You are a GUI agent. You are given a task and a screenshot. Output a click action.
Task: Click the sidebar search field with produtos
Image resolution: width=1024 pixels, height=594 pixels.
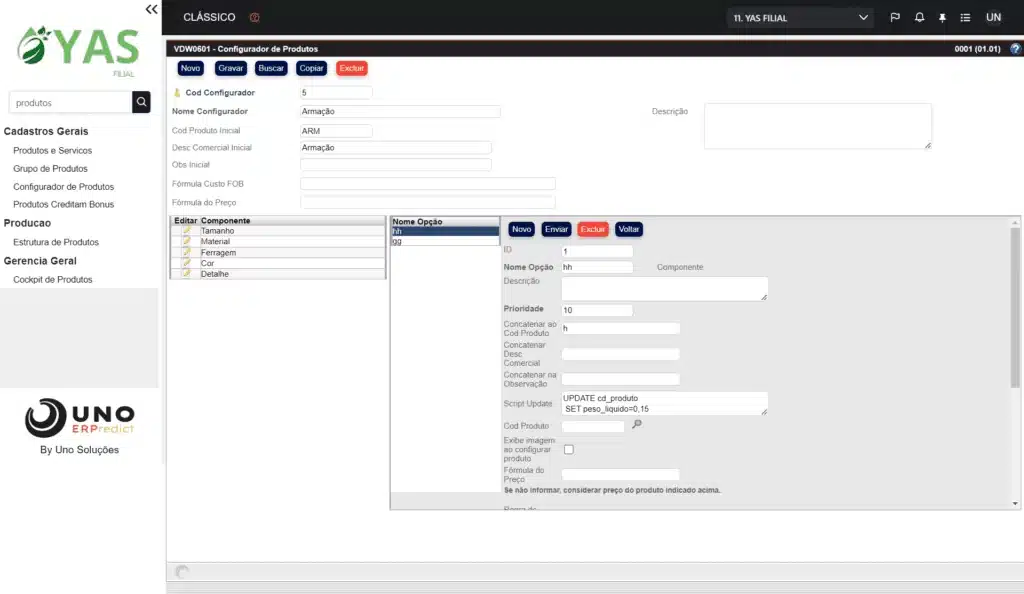pyautogui.click(x=70, y=102)
